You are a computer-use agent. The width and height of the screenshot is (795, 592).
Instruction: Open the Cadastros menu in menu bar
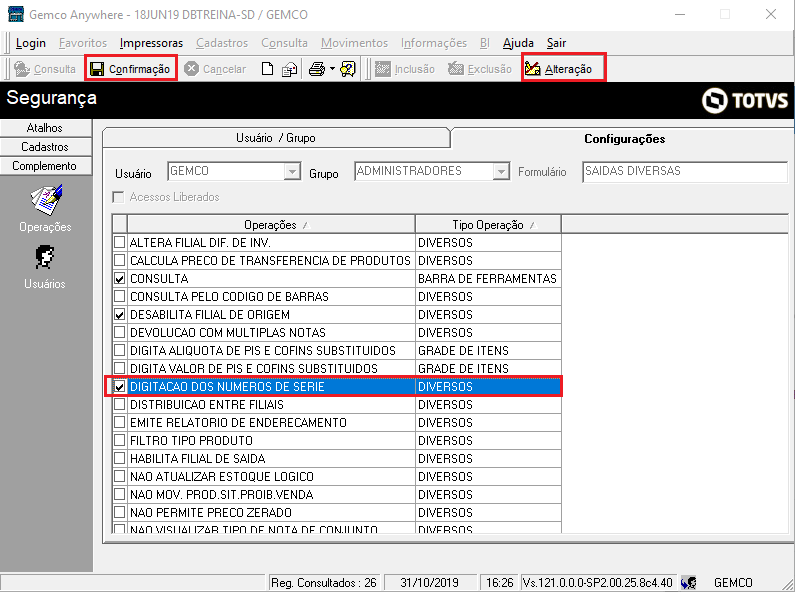click(x=222, y=43)
